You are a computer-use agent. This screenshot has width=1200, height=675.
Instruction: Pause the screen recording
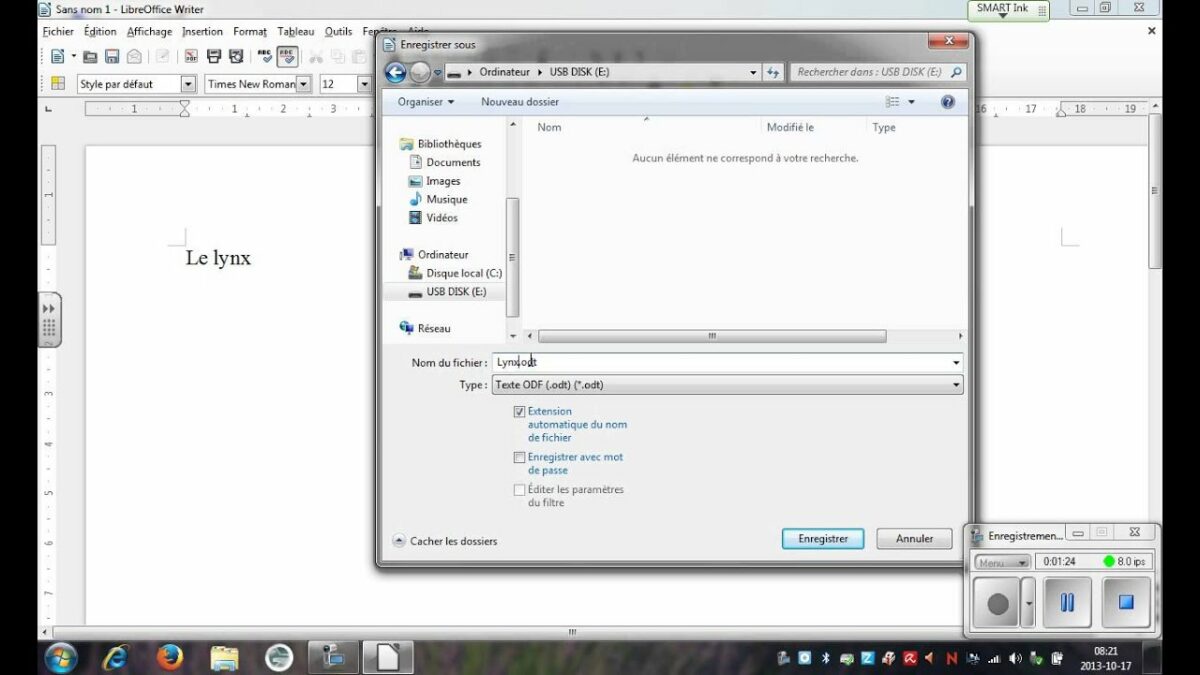coord(1066,602)
